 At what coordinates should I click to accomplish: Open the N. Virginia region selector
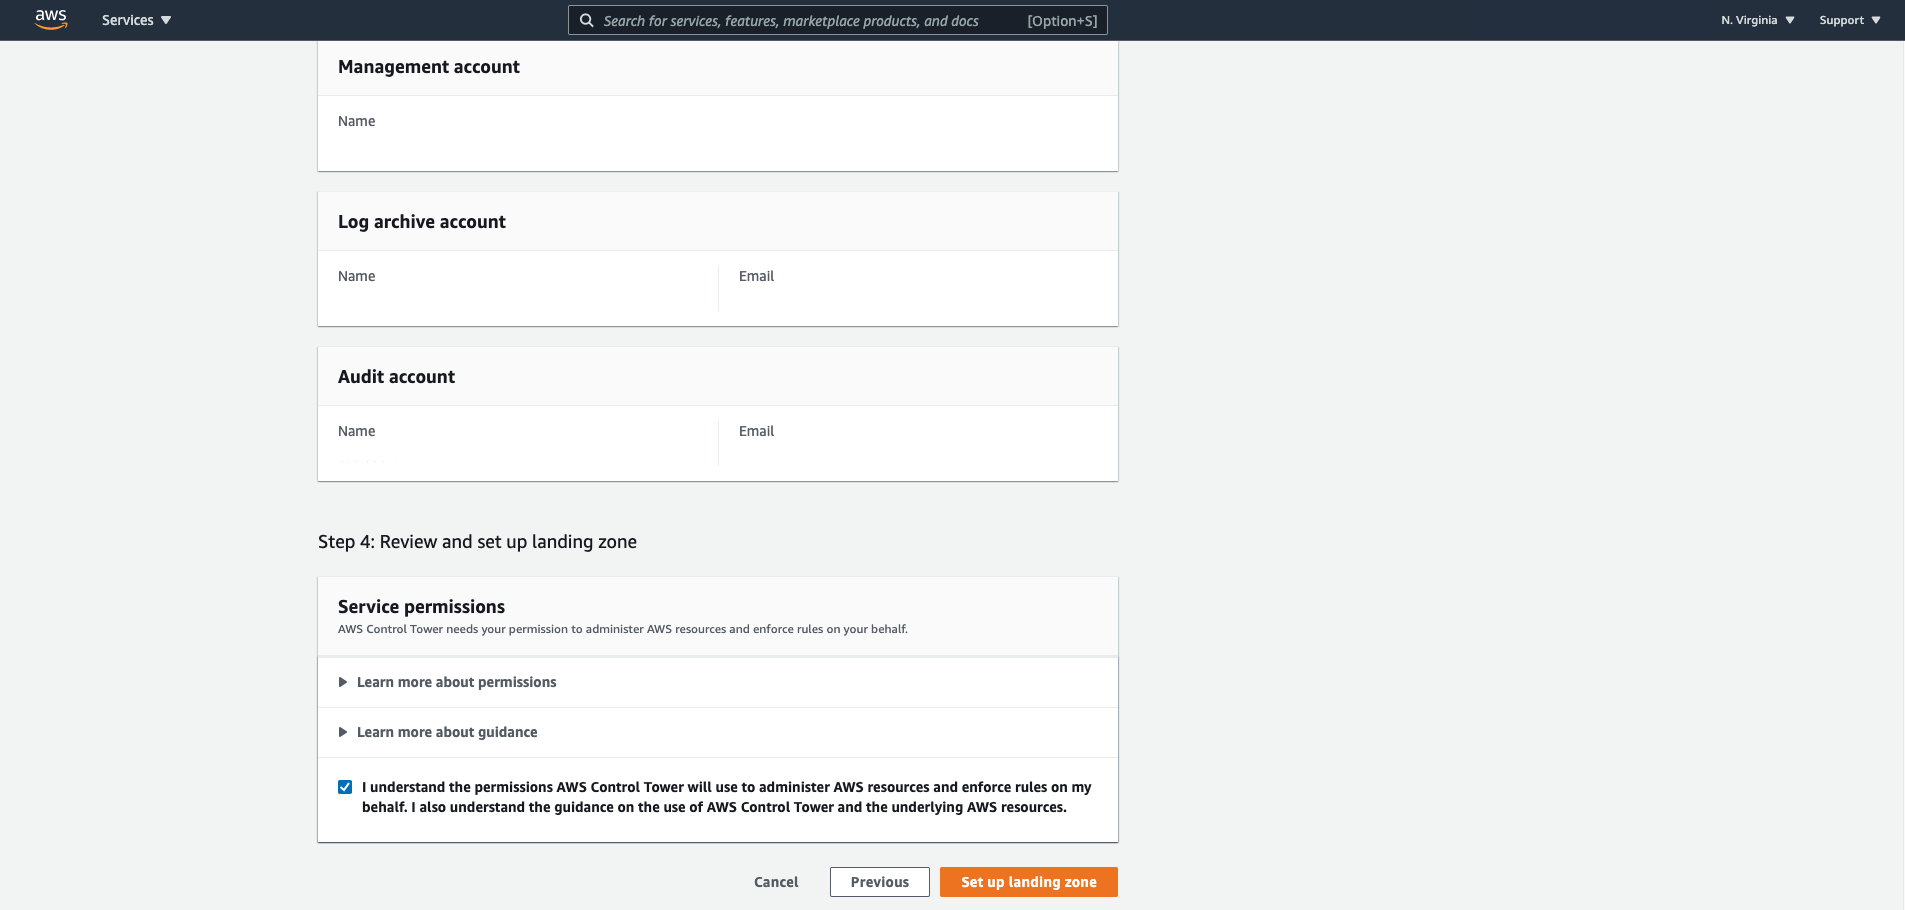click(1757, 20)
